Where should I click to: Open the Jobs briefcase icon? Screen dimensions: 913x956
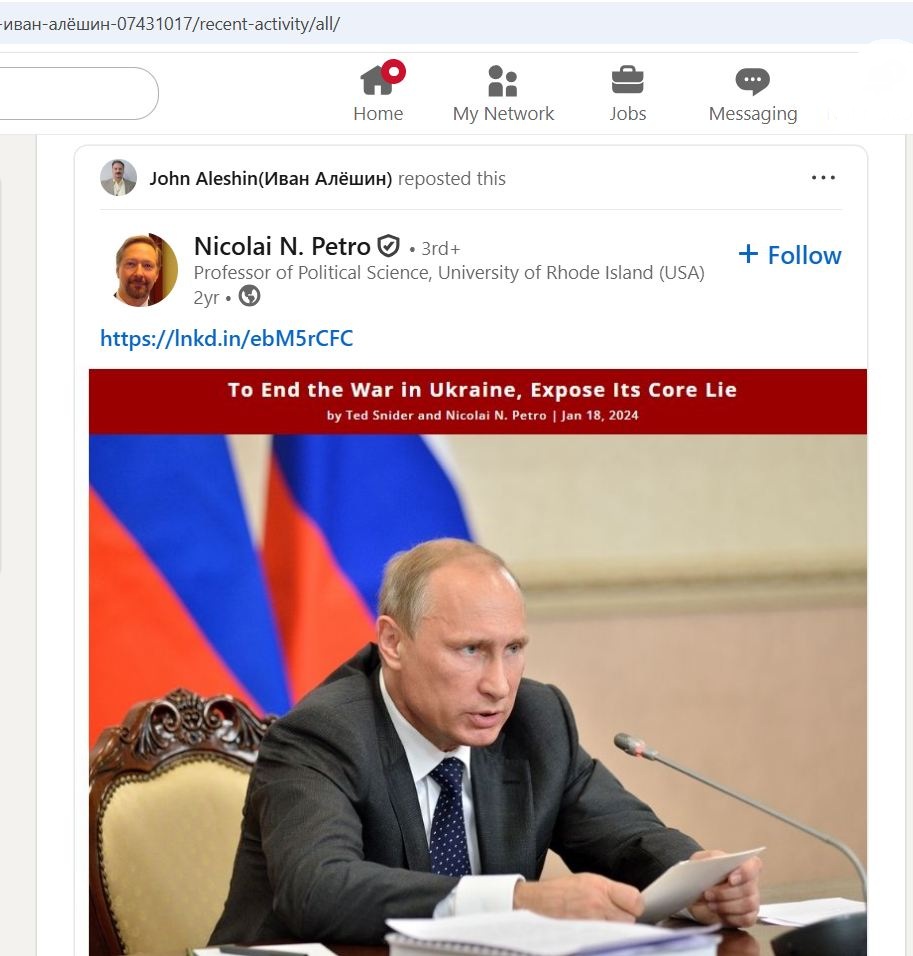[x=627, y=80]
